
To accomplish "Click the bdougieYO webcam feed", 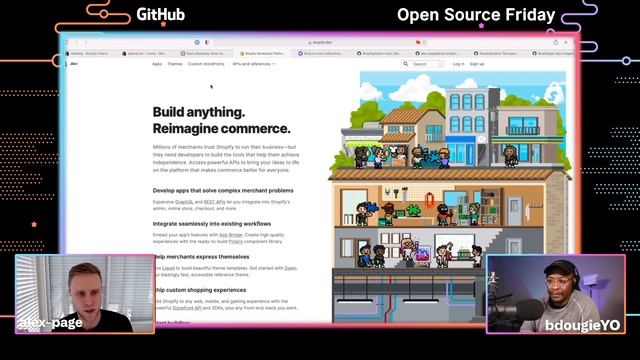I will (x=556, y=294).
